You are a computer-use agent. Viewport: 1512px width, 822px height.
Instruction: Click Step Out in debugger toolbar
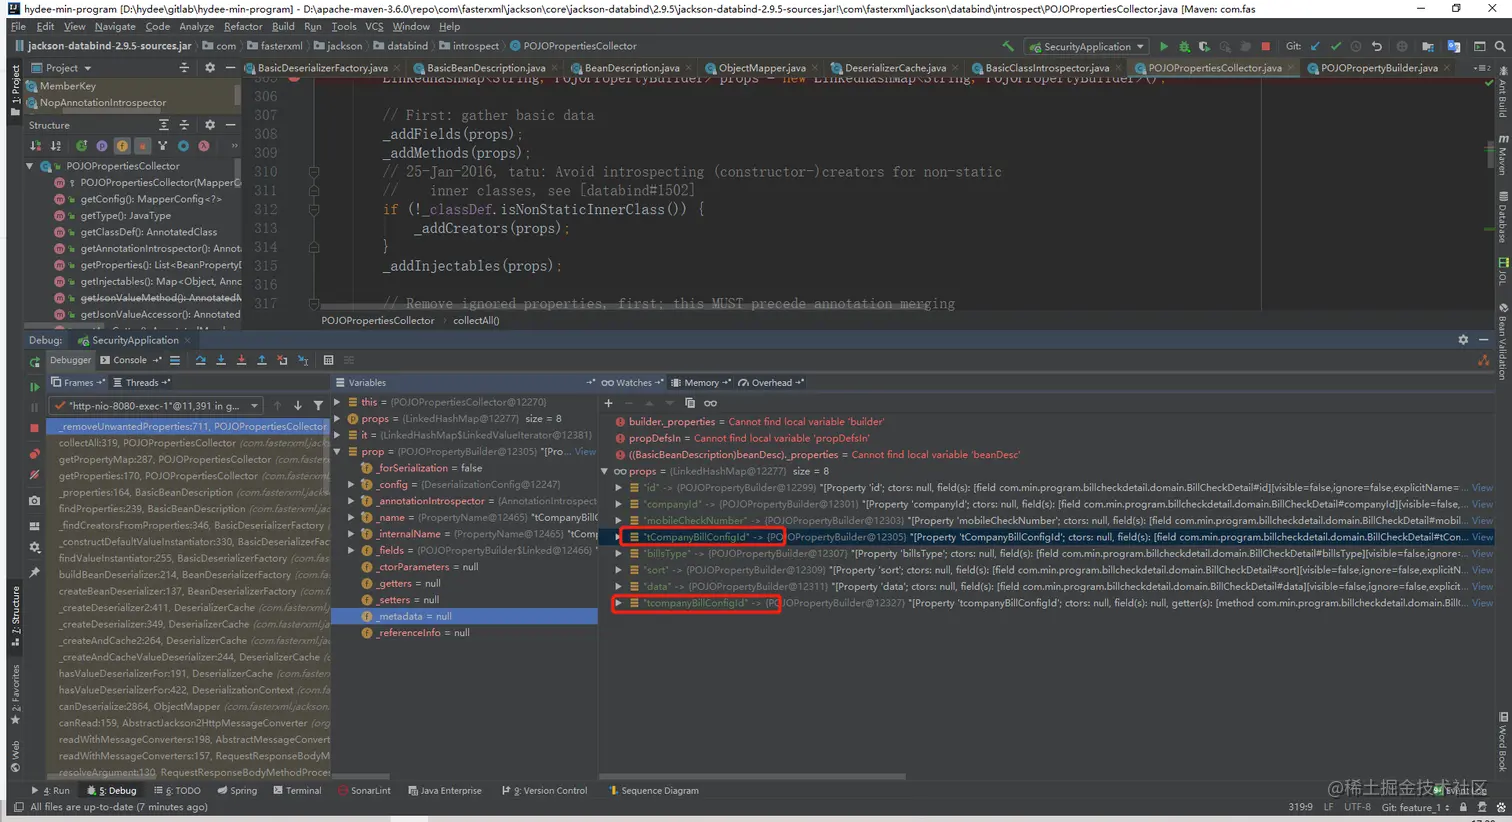pos(262,360)
